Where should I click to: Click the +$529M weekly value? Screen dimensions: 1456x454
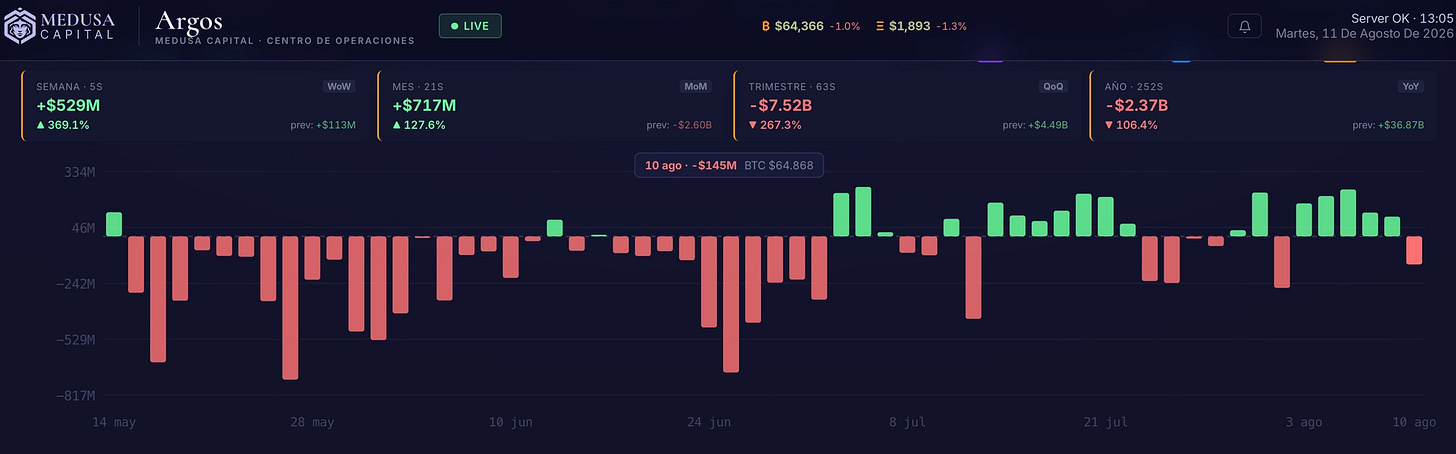pos(68,105)
